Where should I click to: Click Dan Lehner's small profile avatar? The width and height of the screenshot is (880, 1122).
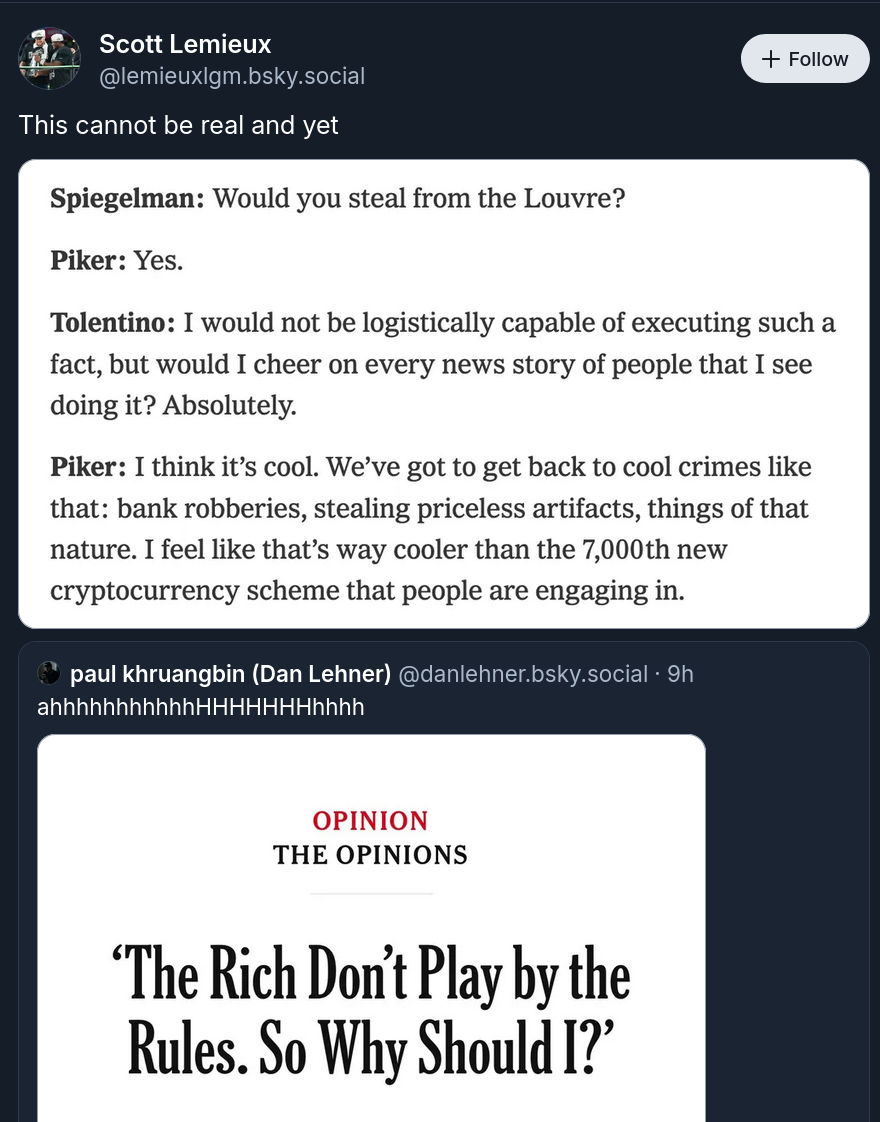coord(49,674)
